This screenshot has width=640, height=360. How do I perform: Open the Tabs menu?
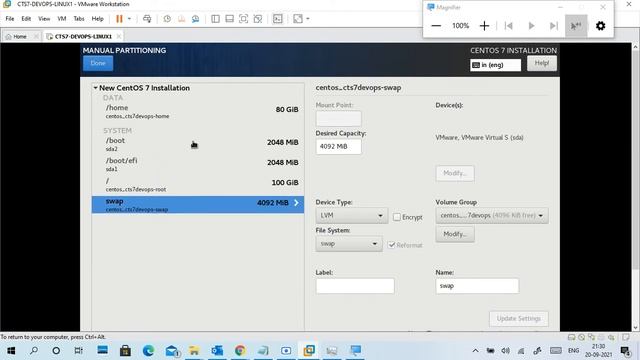tap(79, 19)
